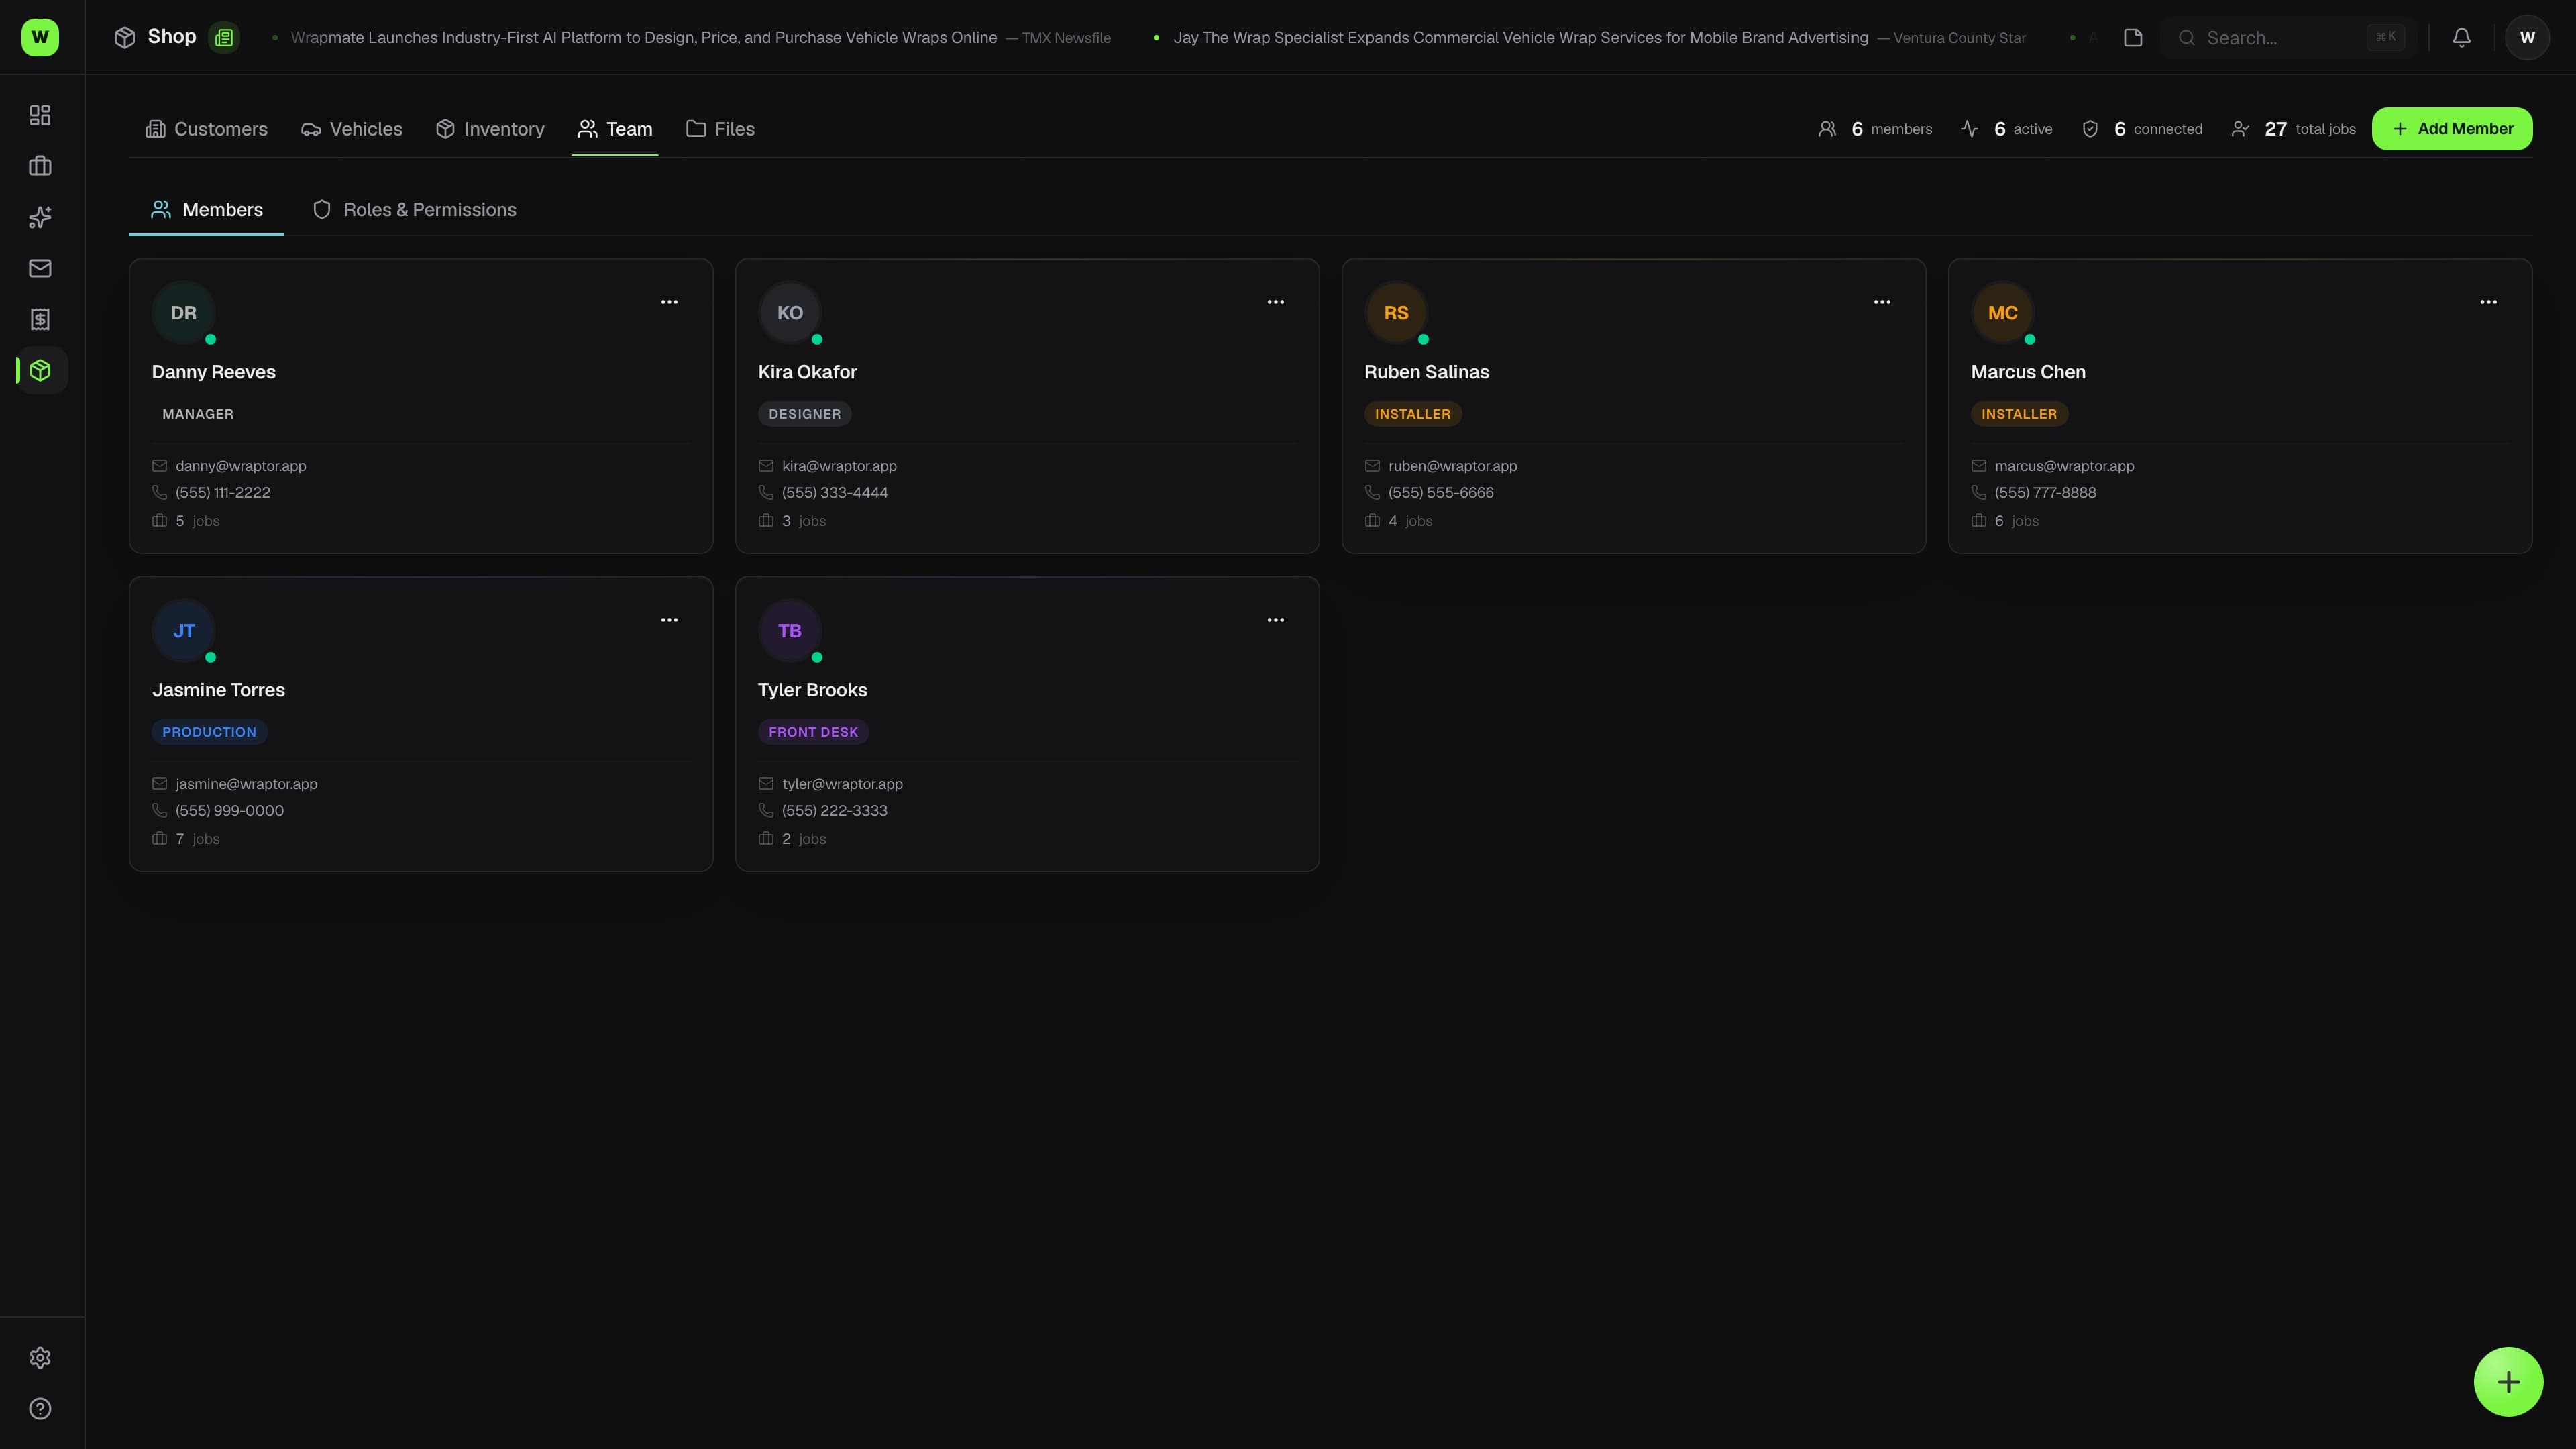Open the AI sparkles icon in sidebar

coord(40,217)
